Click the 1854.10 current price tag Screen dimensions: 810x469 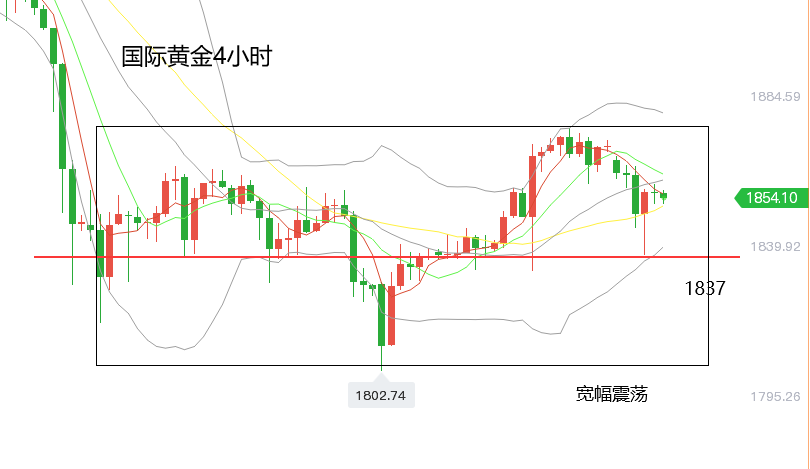[x=772, y=198]
